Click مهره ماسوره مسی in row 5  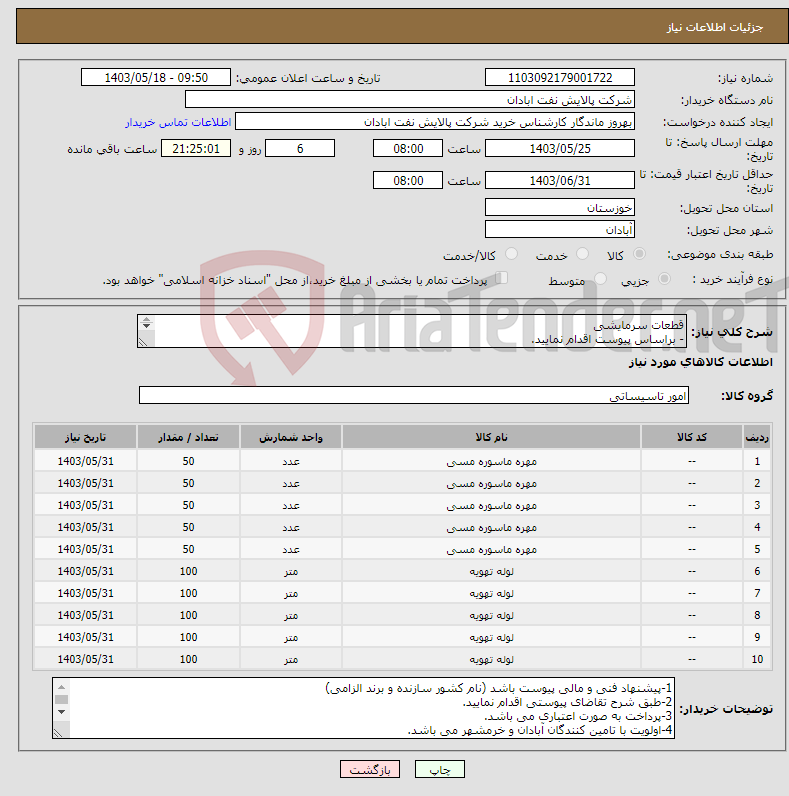tap(491, 549)
